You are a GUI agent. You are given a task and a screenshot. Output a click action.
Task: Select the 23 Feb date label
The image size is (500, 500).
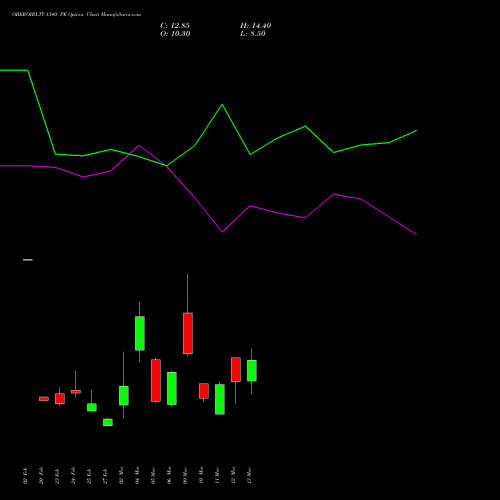[57, 476]
